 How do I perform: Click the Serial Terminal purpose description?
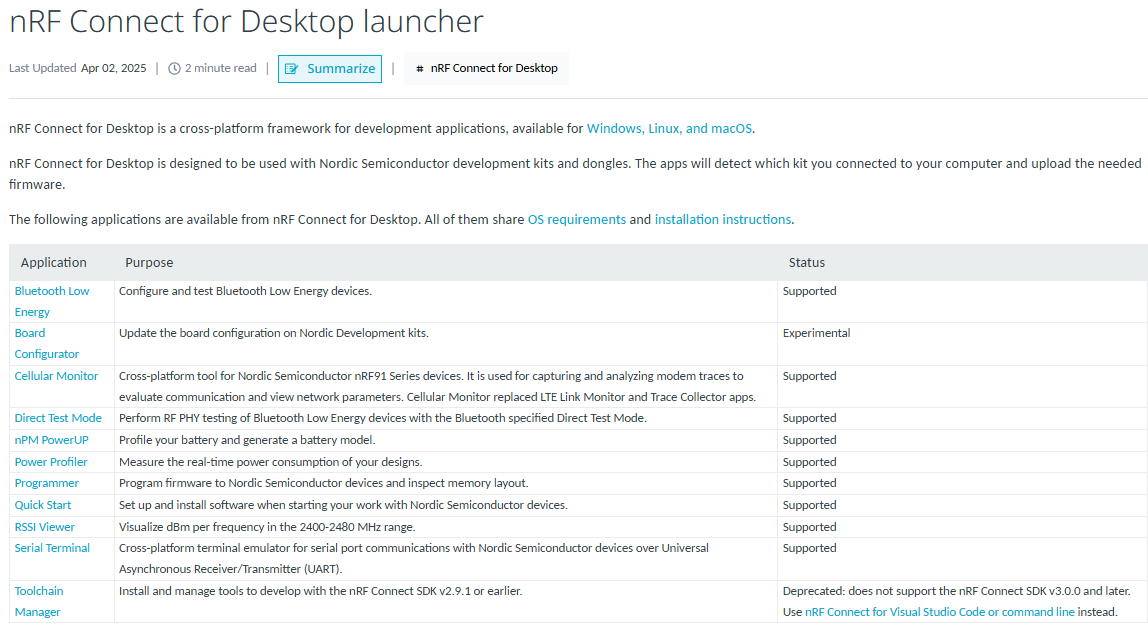(x=414, y=559)
